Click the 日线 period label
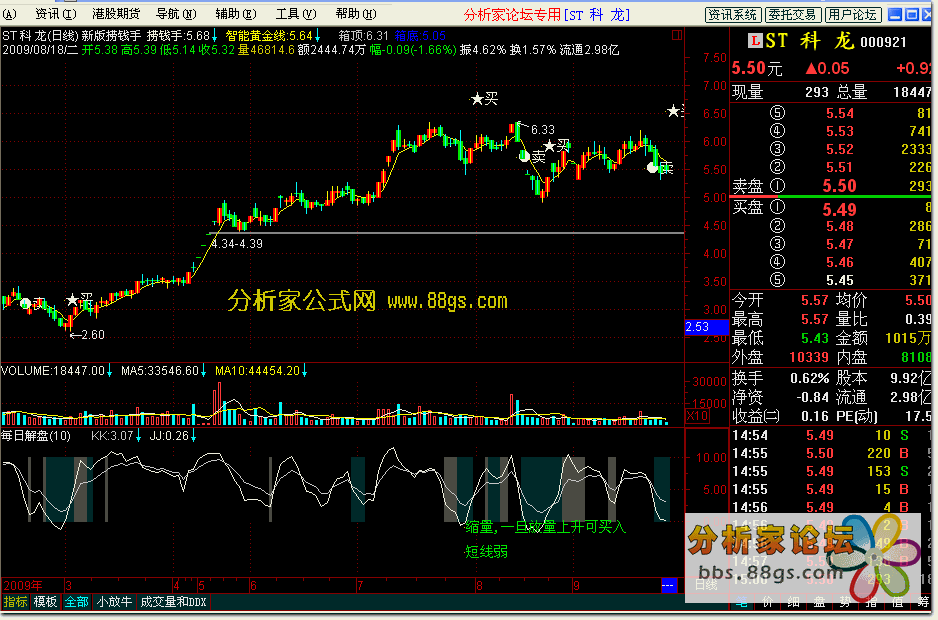The image size is (938, 620). pos(705,585)
